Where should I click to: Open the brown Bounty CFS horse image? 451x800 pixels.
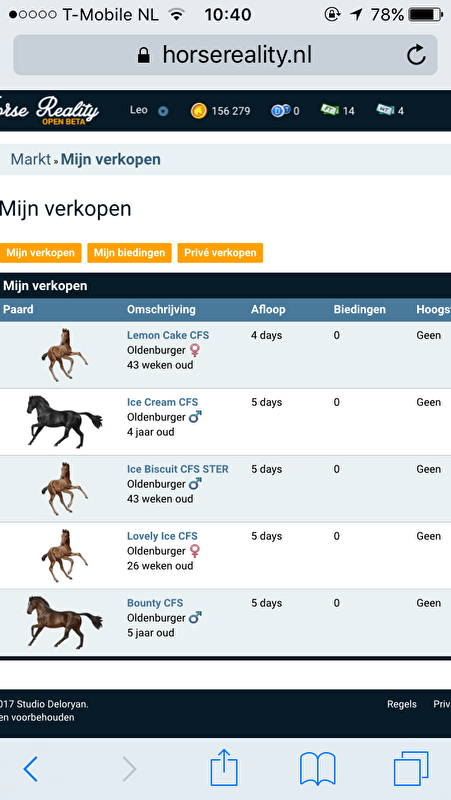pyautogui.click(x=64, y=622)
